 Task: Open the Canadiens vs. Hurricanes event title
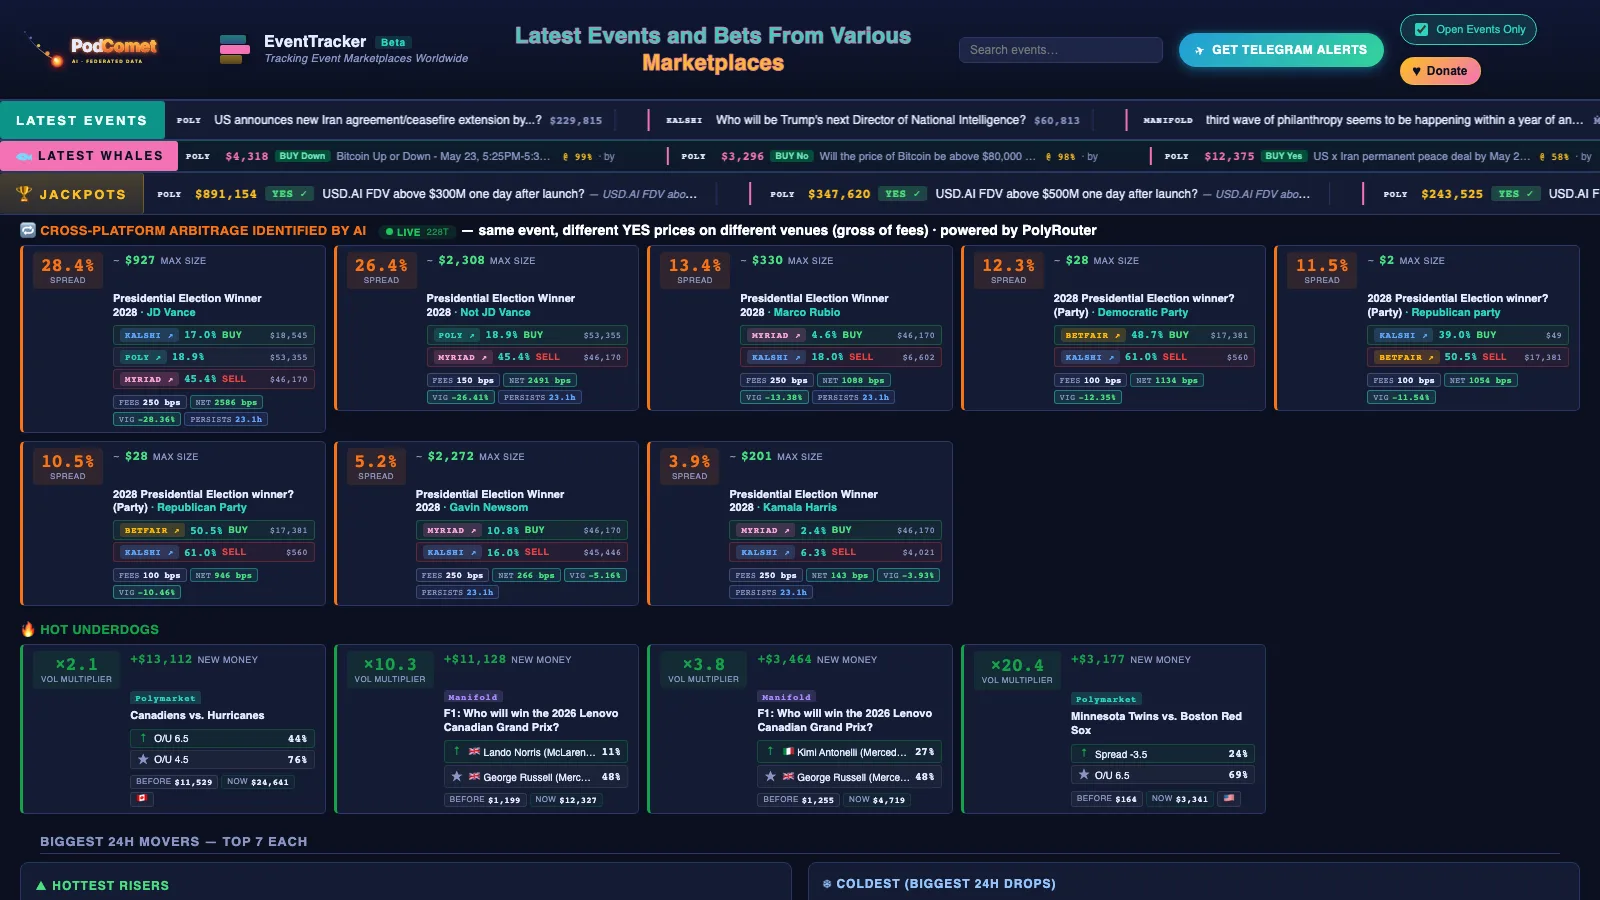pos(197,715)
